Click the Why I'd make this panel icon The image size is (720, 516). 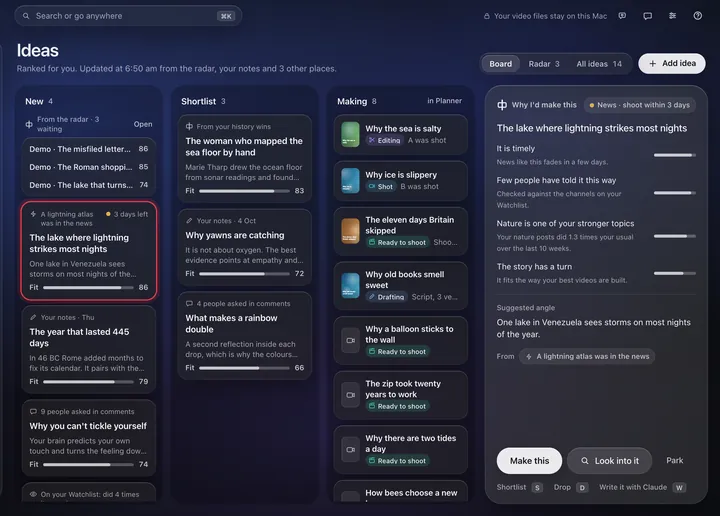coord(502,105)
